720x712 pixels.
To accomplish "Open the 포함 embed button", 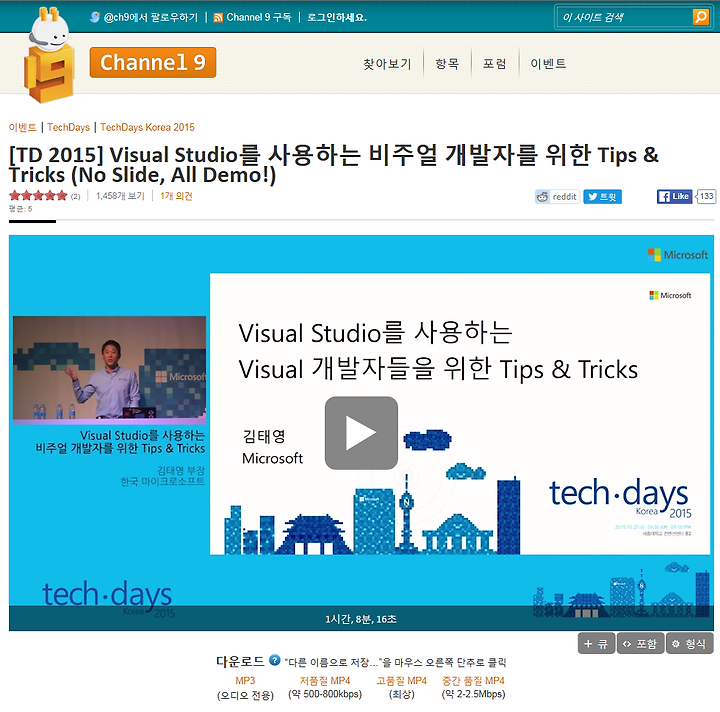I will point(640,644).
